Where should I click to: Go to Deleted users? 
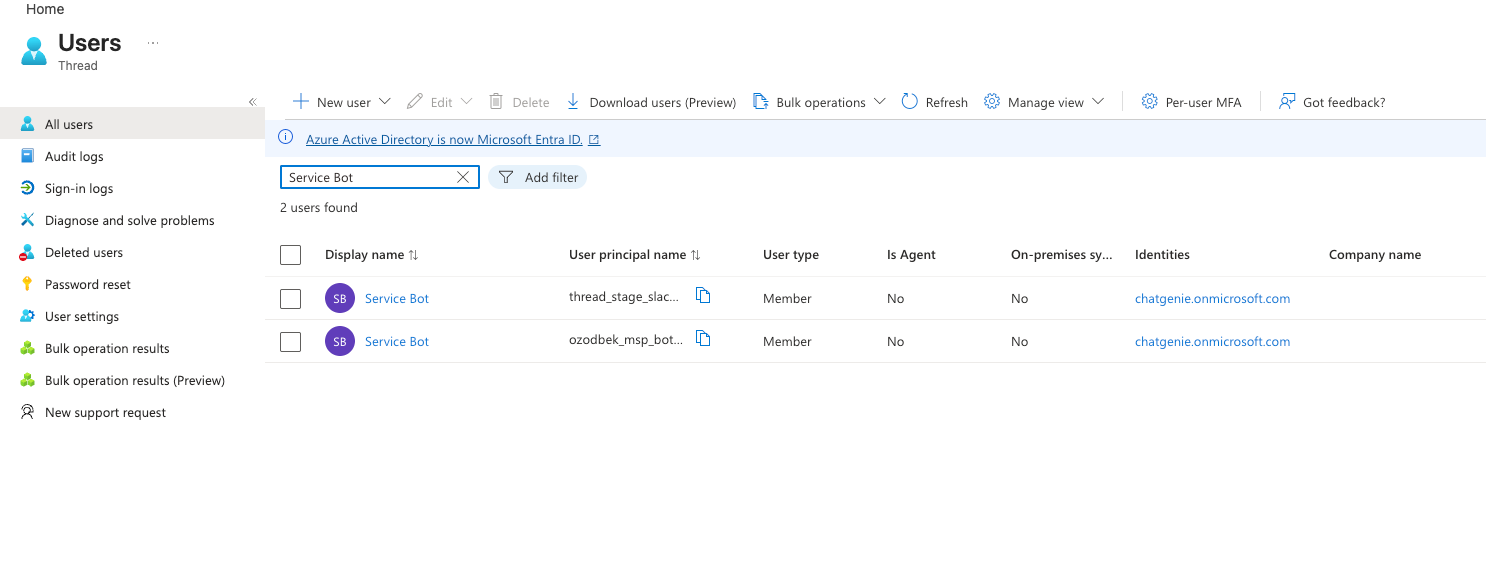84,252
